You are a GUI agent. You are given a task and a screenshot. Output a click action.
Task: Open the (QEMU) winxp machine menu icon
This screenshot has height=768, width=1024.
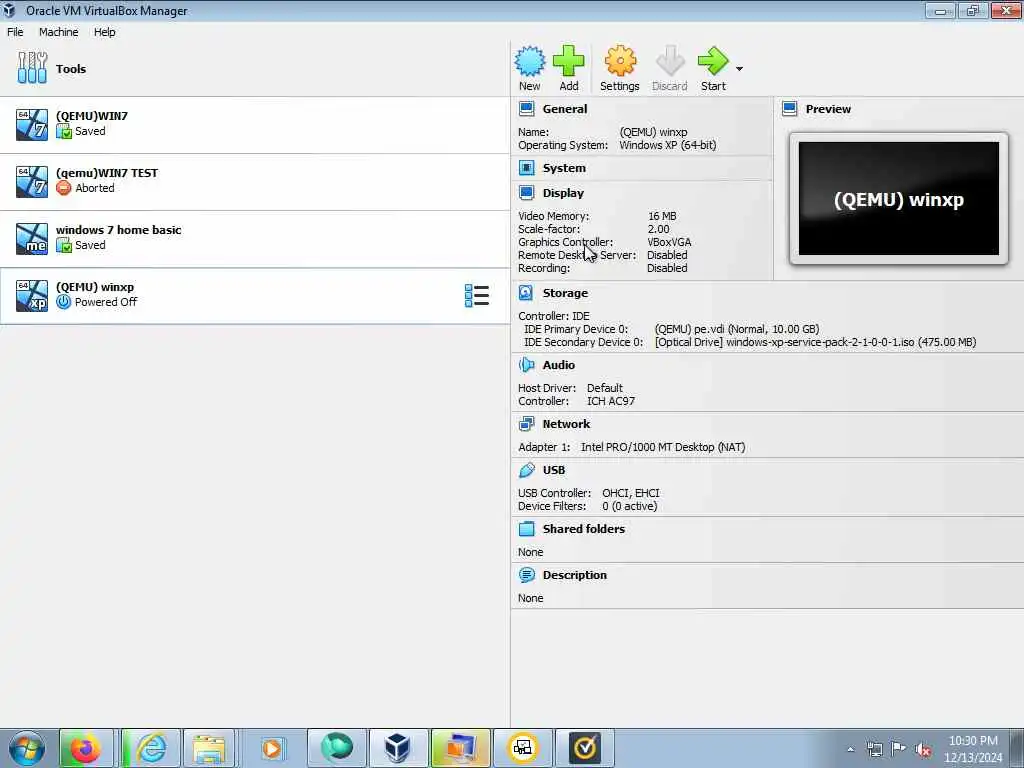point(477,295)
